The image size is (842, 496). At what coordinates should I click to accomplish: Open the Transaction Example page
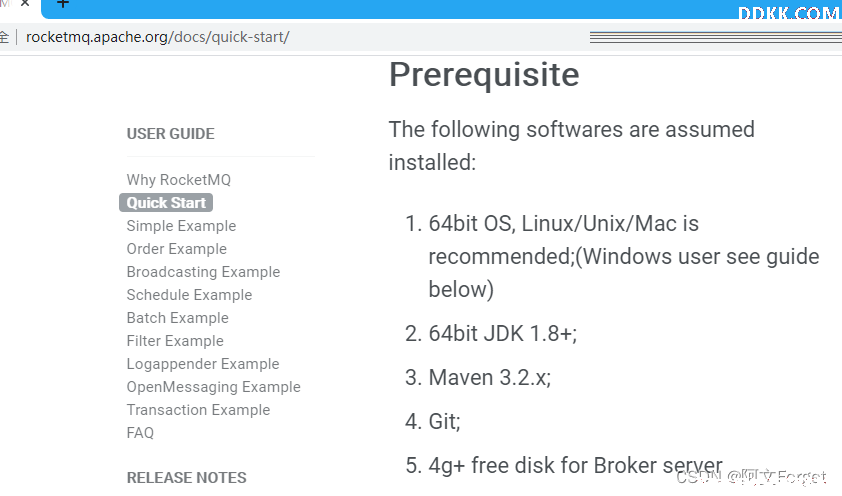pyautogui.click(x=198, y=410)
